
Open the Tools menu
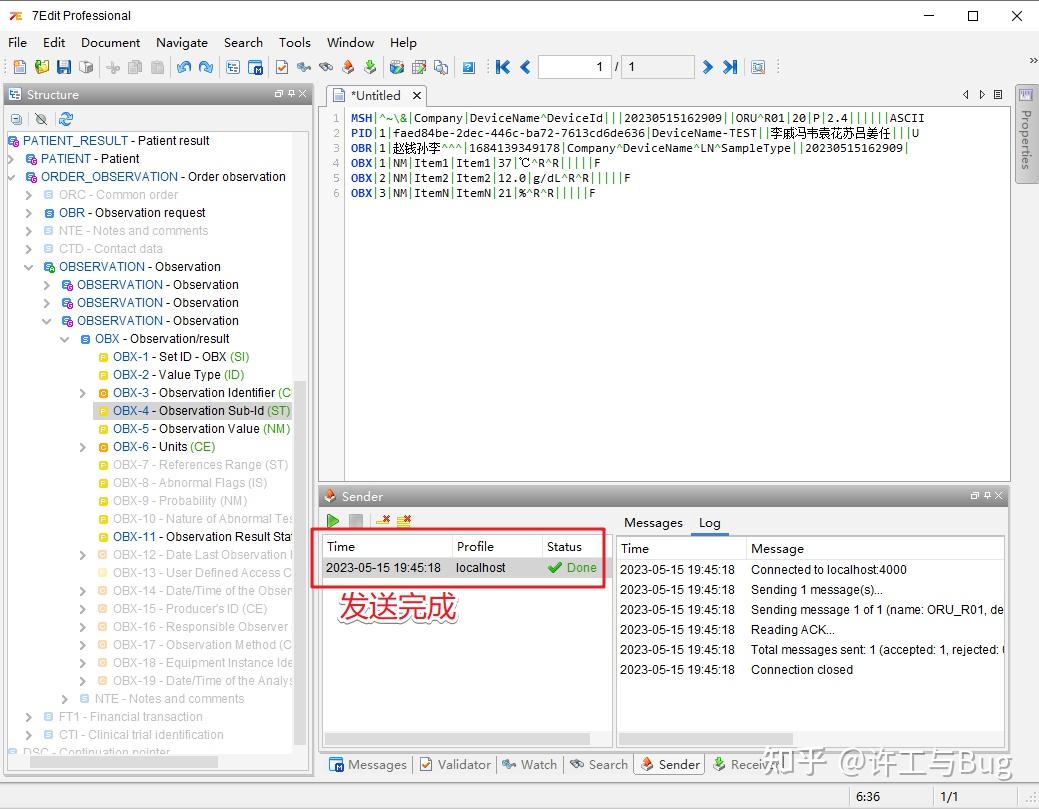(x=294, y=42)
